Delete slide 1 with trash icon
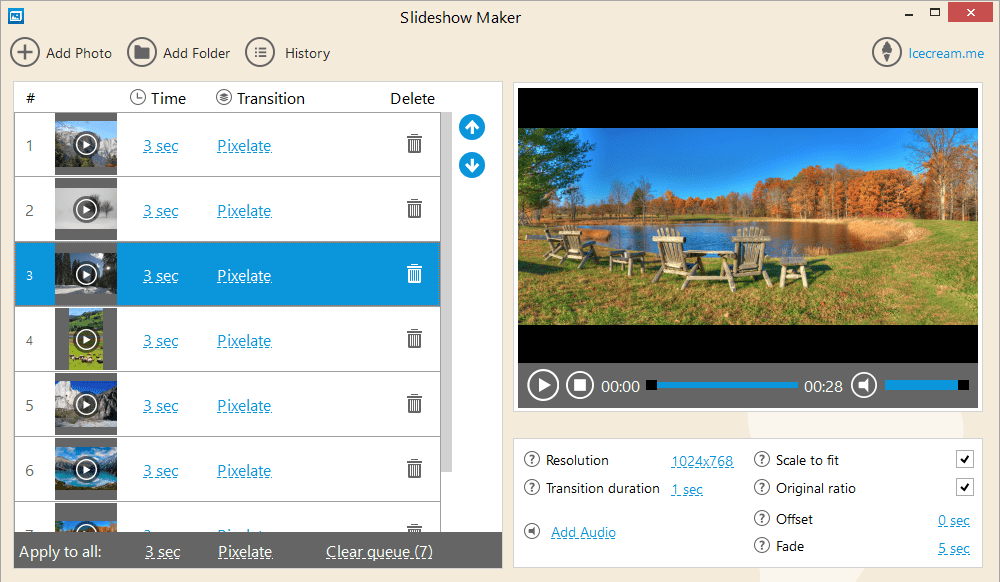 415,144
